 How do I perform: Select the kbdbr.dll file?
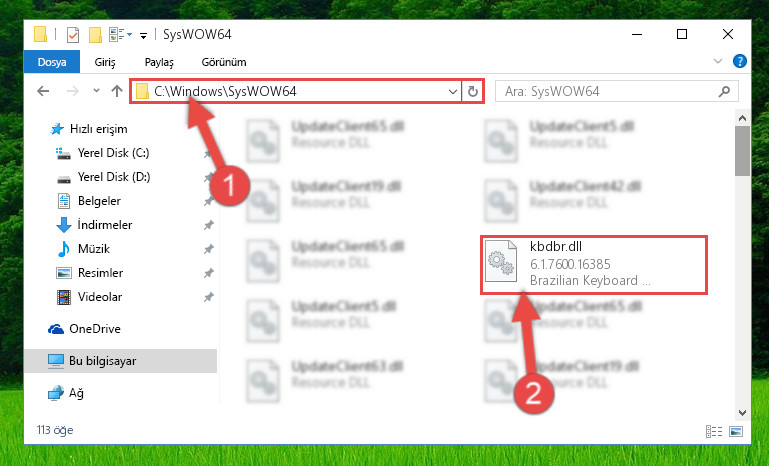click(x=593, y=264)
